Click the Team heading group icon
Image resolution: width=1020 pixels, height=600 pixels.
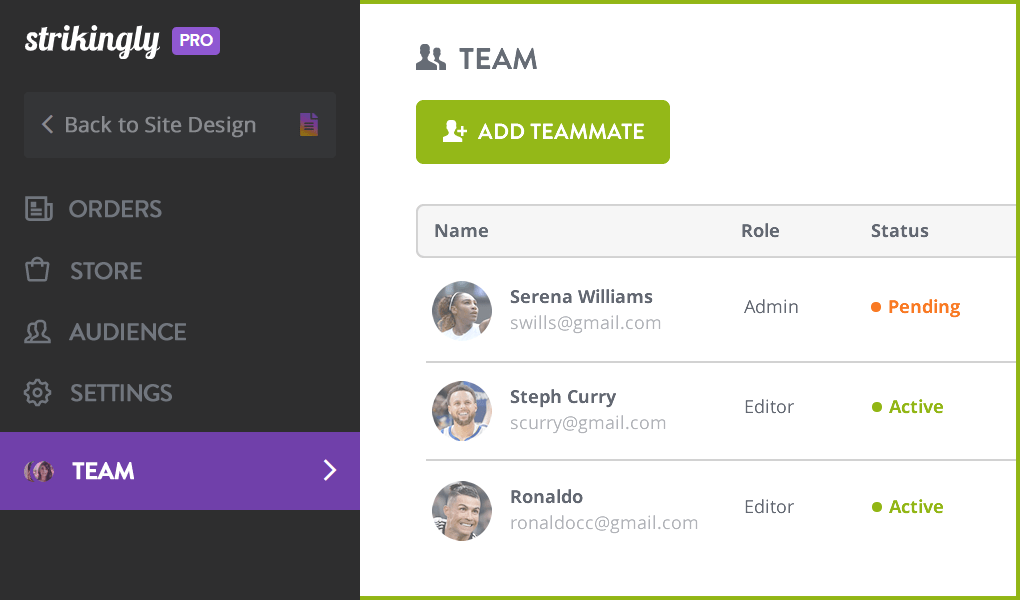coord(430,57)
